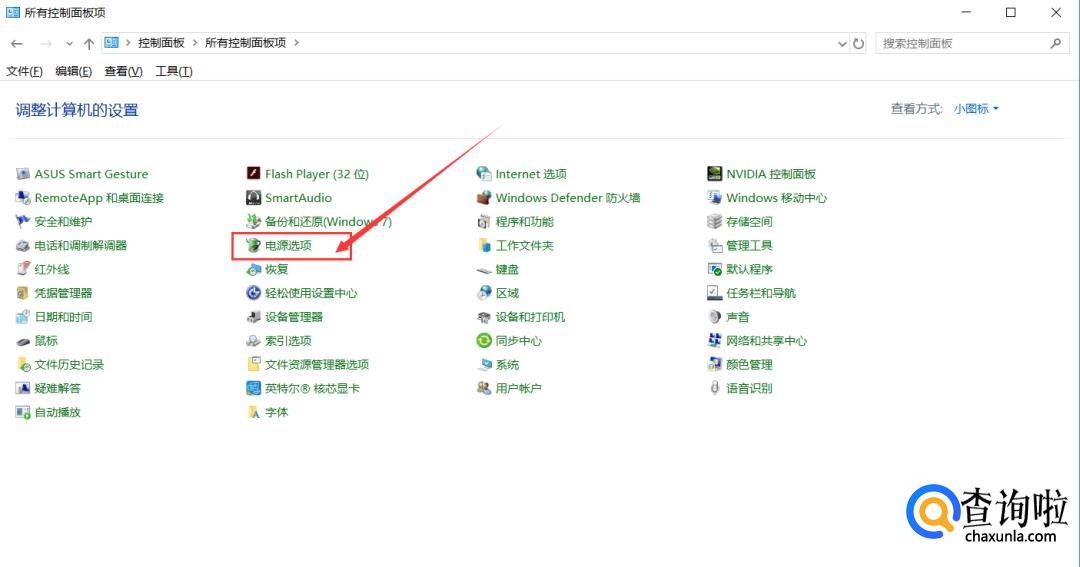Image resolution: width=1080 pixels, height=567 pixels.
Task: Expand the address bar history dropdown
Action: (x=842, y=43)
